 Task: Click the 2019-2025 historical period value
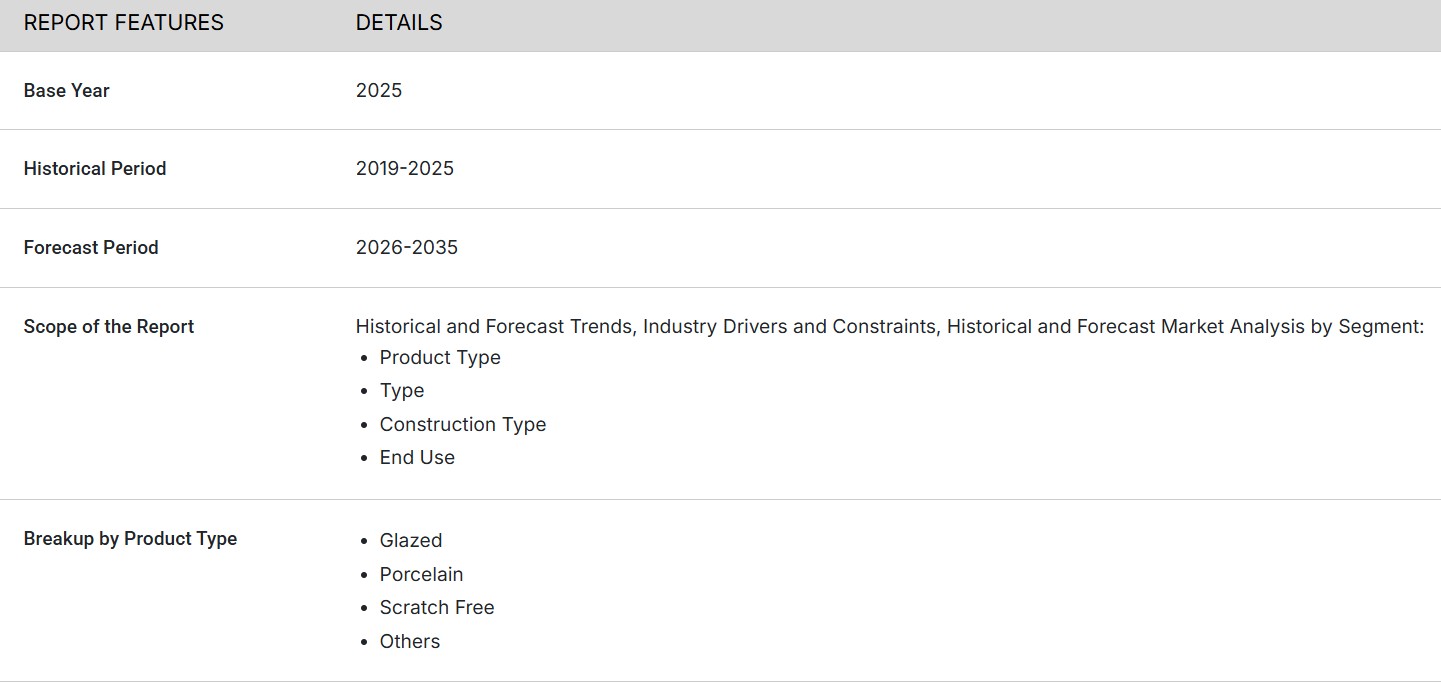404,168
